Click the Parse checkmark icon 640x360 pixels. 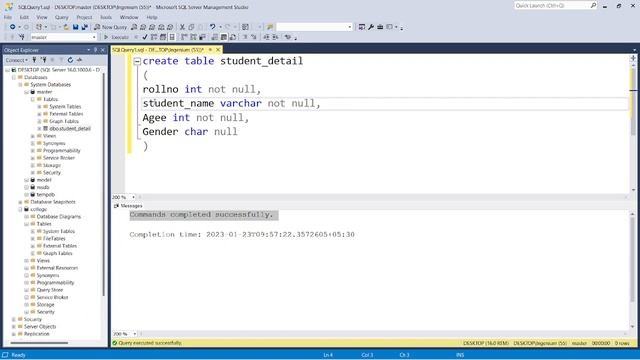[145, 37]
